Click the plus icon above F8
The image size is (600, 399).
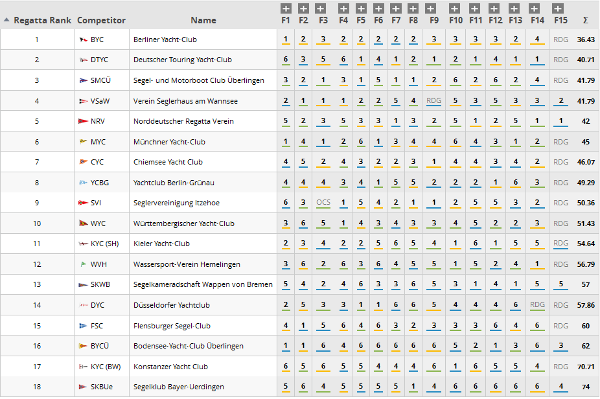[x=413, y=8]
